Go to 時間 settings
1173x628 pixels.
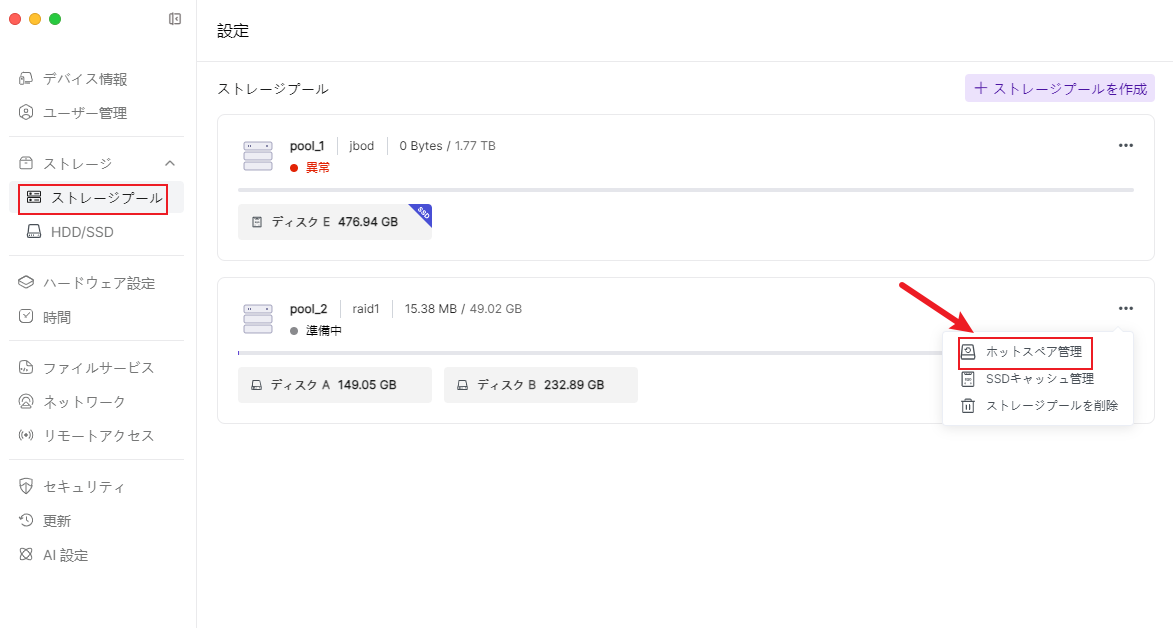56,317
